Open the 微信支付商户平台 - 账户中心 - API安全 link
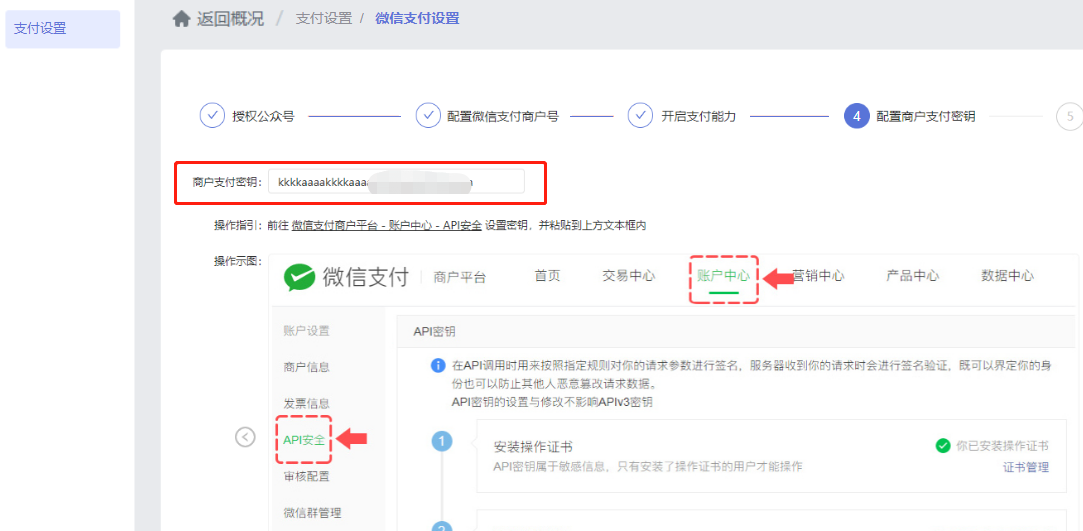The width and height of the screenshot is (1083, 531). point(386,226)
